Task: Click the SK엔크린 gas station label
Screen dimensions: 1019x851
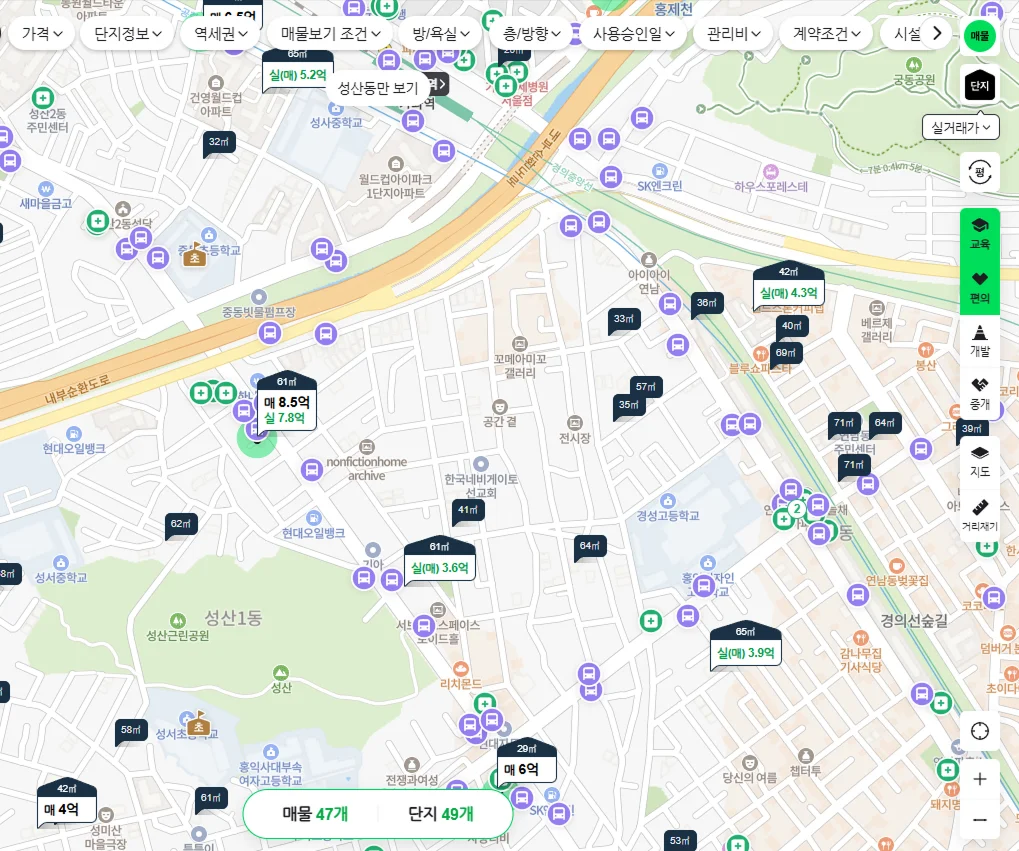Action: click(x=660, y=186)
